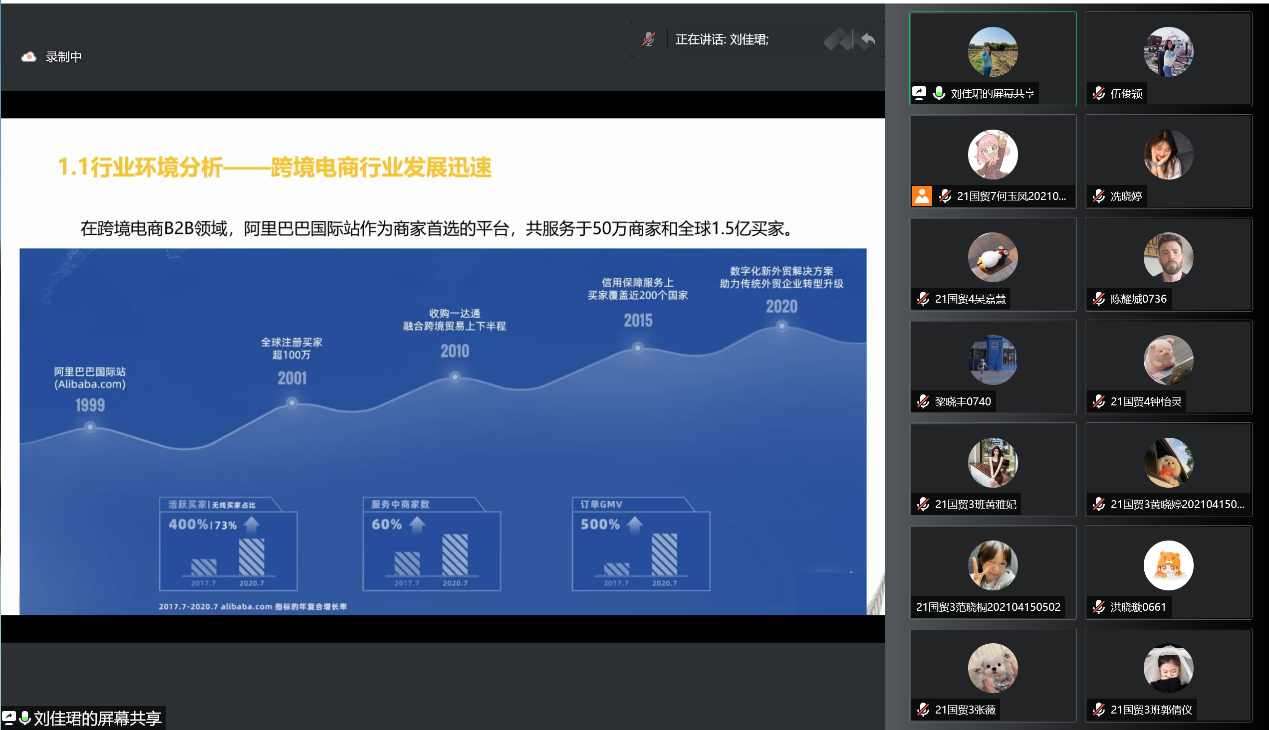Click the orange person icon on 21国贸7何玉凤 tile
The height and width of the screenshot is (730, 1269).
pos(921,196)
